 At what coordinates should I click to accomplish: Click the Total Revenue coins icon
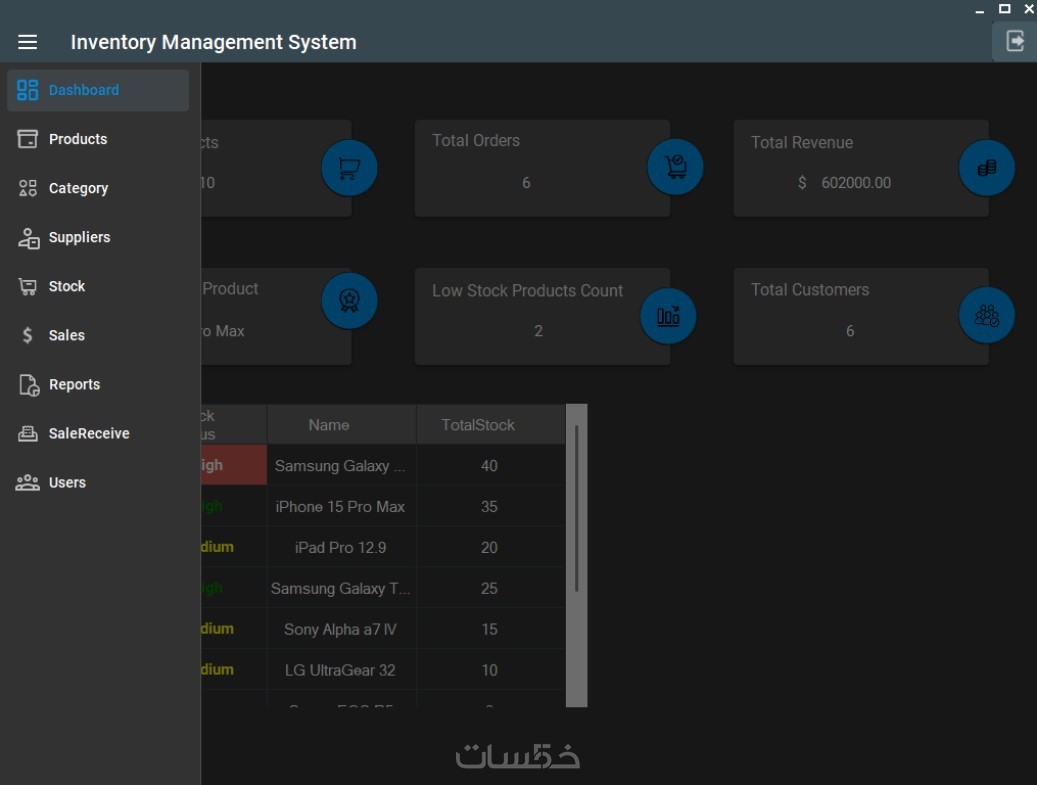[986, 168]
